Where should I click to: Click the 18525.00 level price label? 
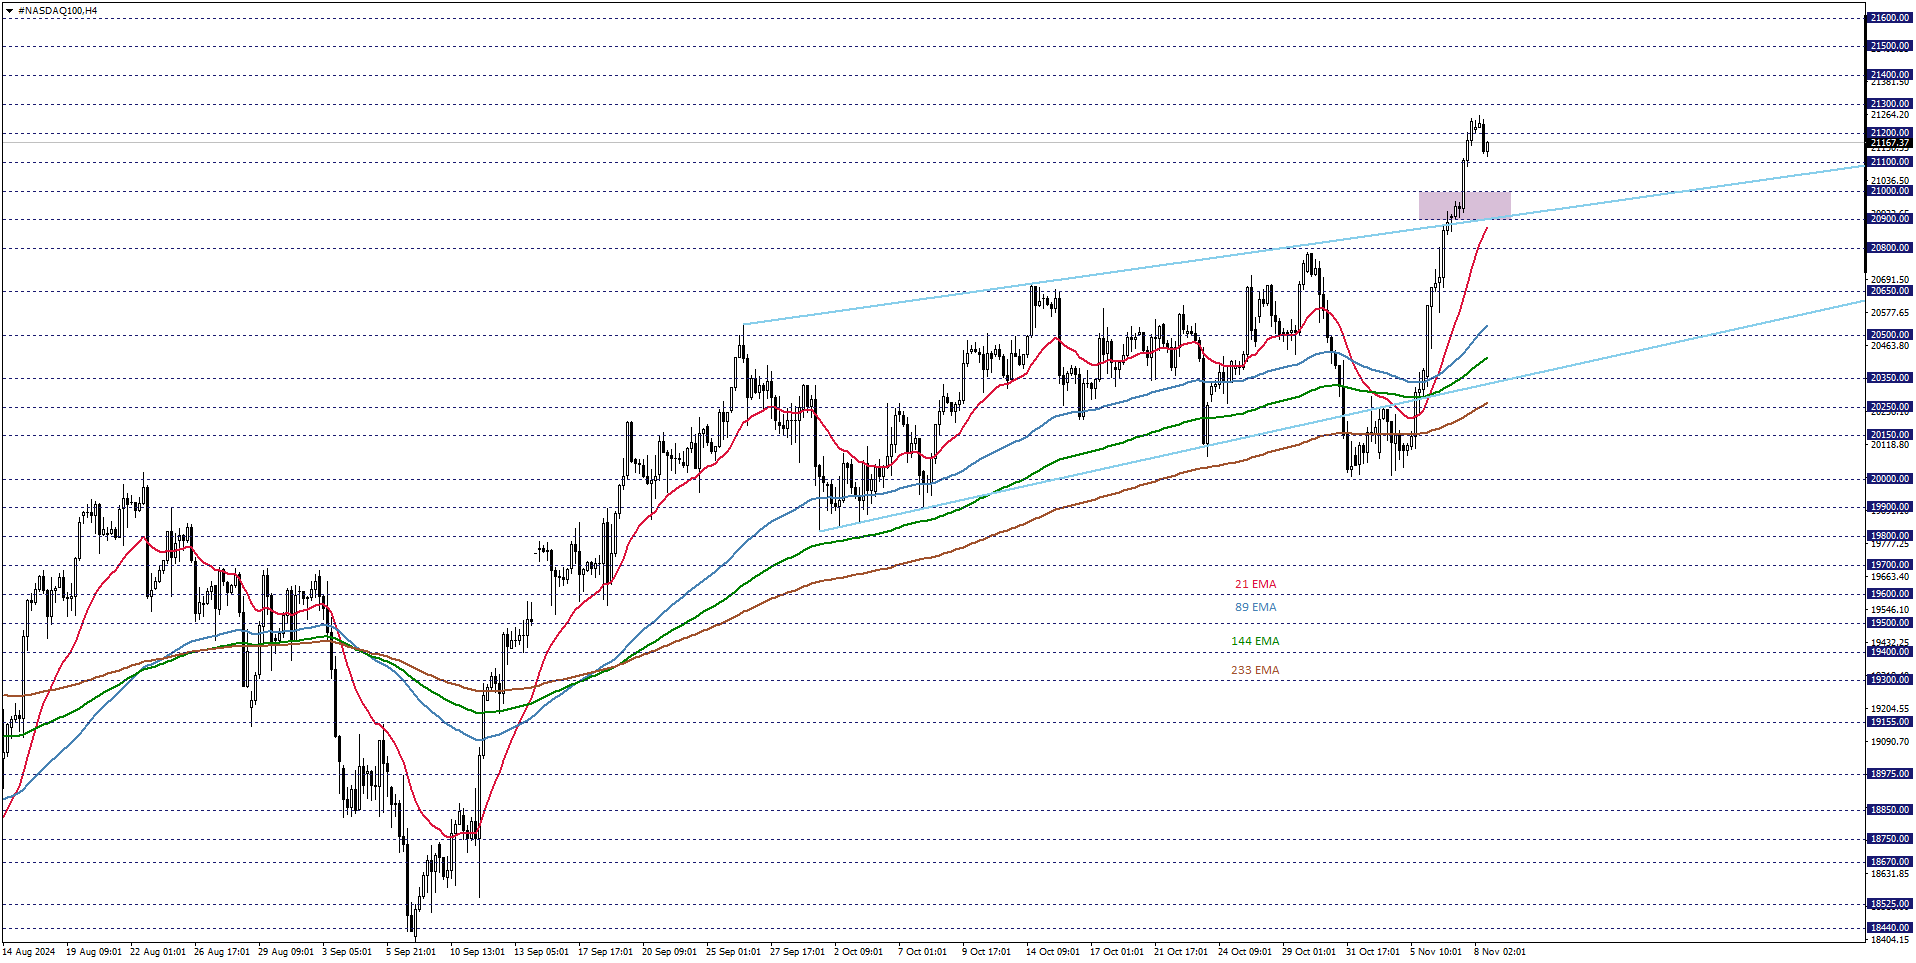tap(1889, 904)
